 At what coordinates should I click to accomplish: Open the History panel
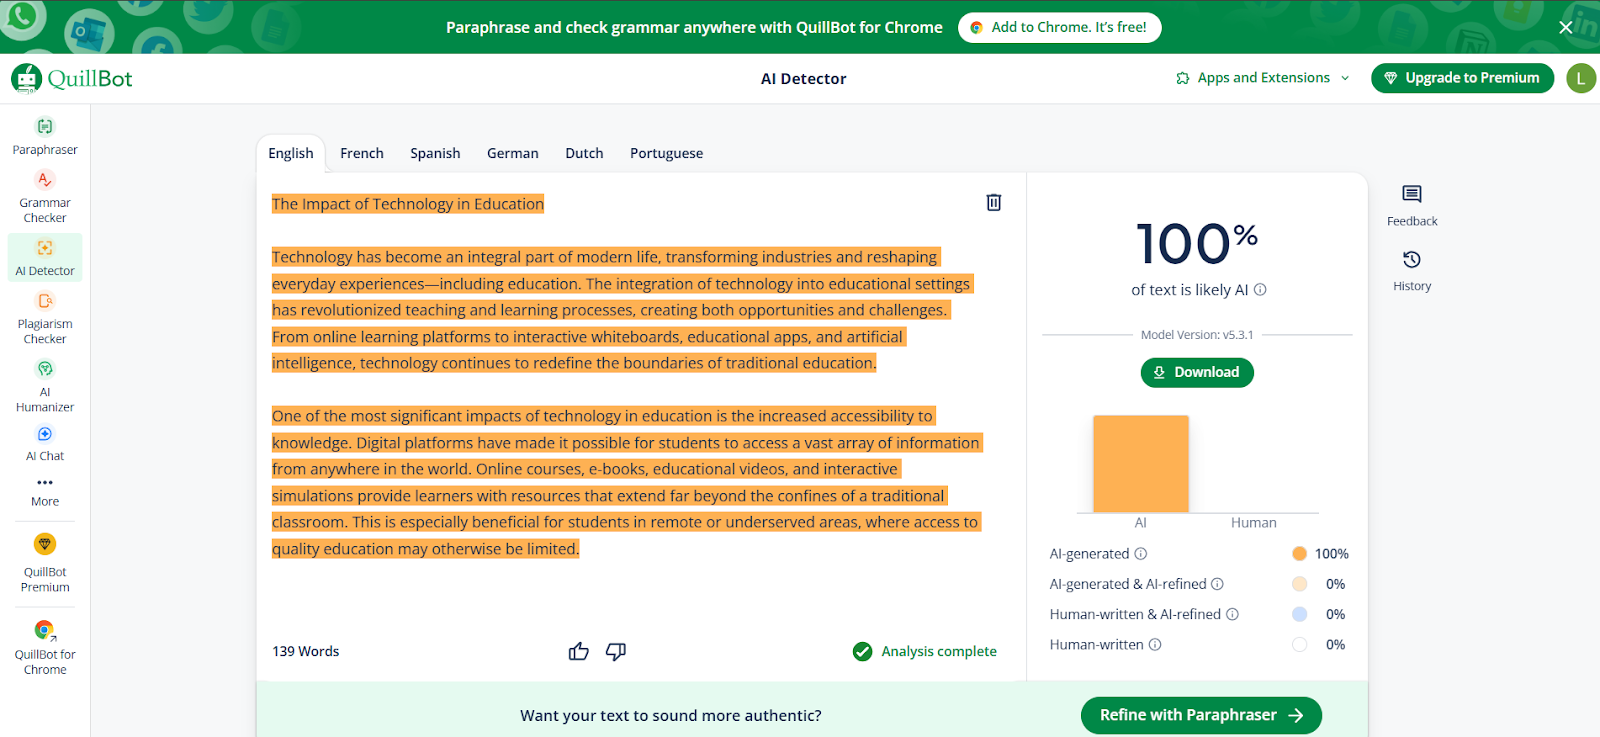[1412, 271]
